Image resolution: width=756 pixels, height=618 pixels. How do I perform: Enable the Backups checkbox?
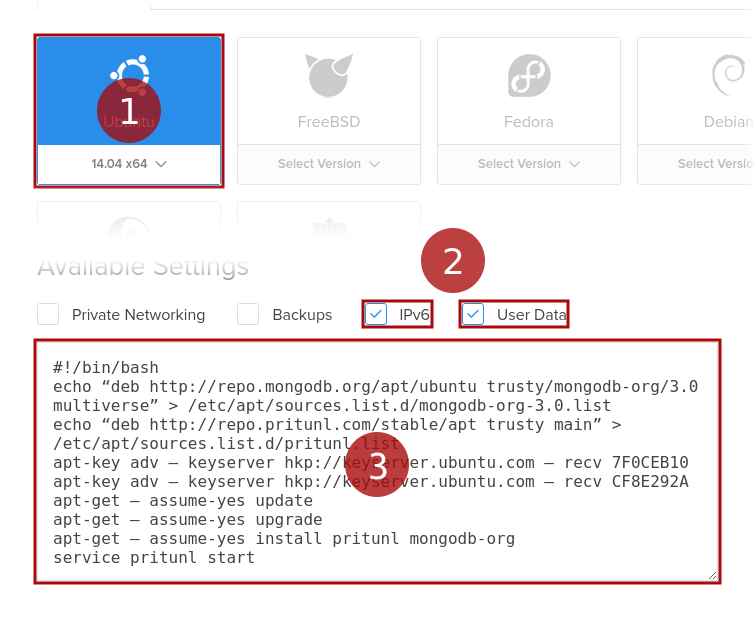pyautogui.click(x=248, y=314)
